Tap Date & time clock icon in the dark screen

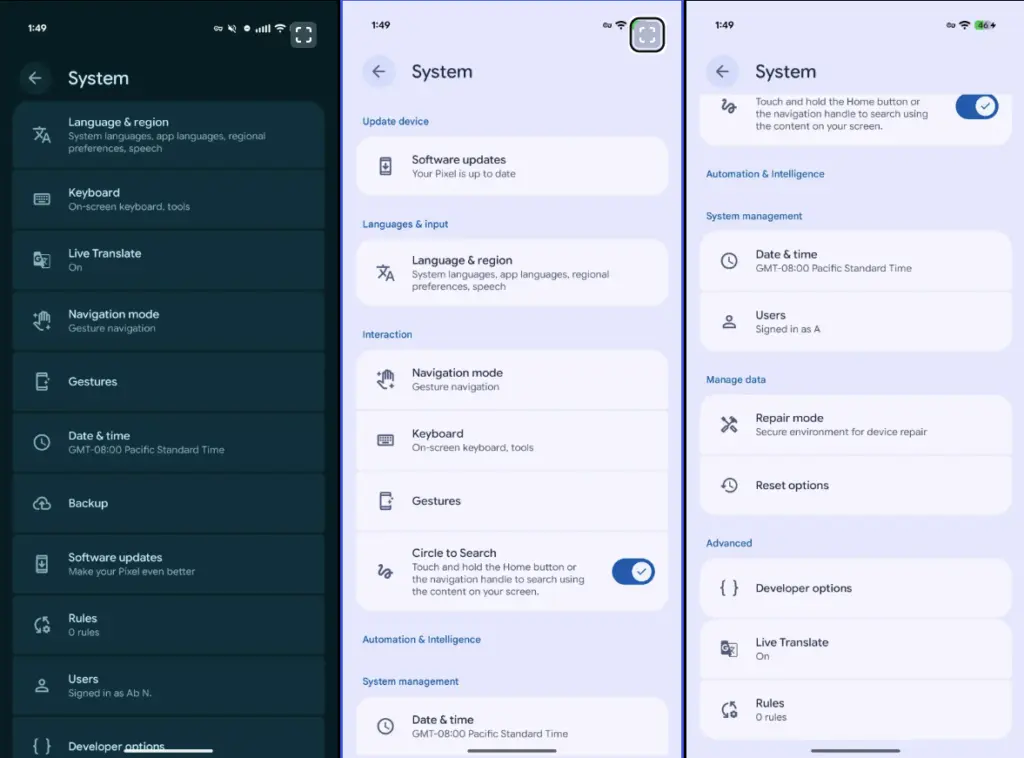tap(42, 442)
